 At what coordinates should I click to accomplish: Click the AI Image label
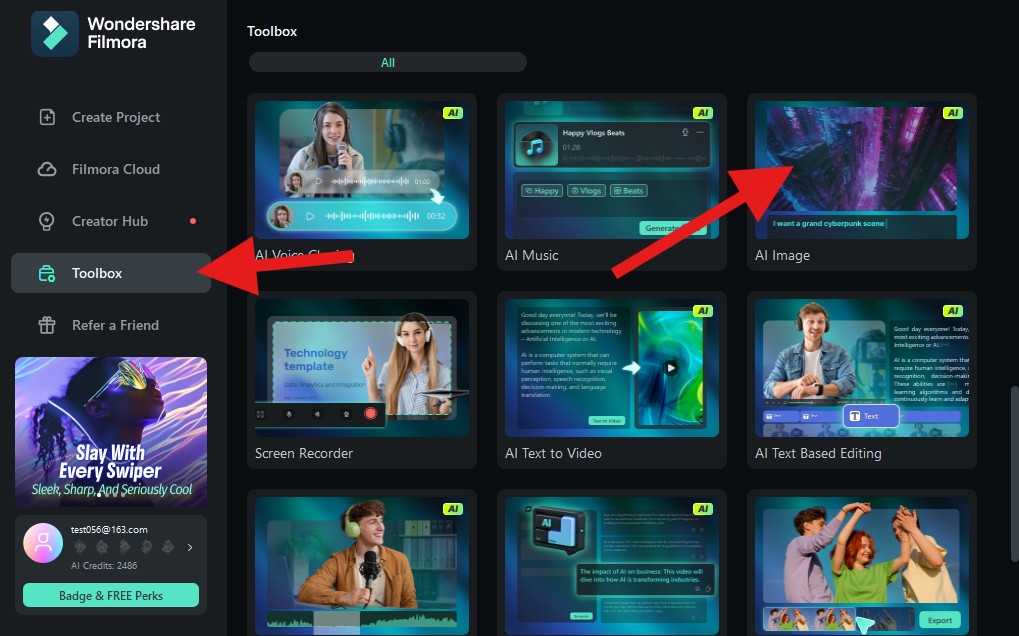(782, 255)
